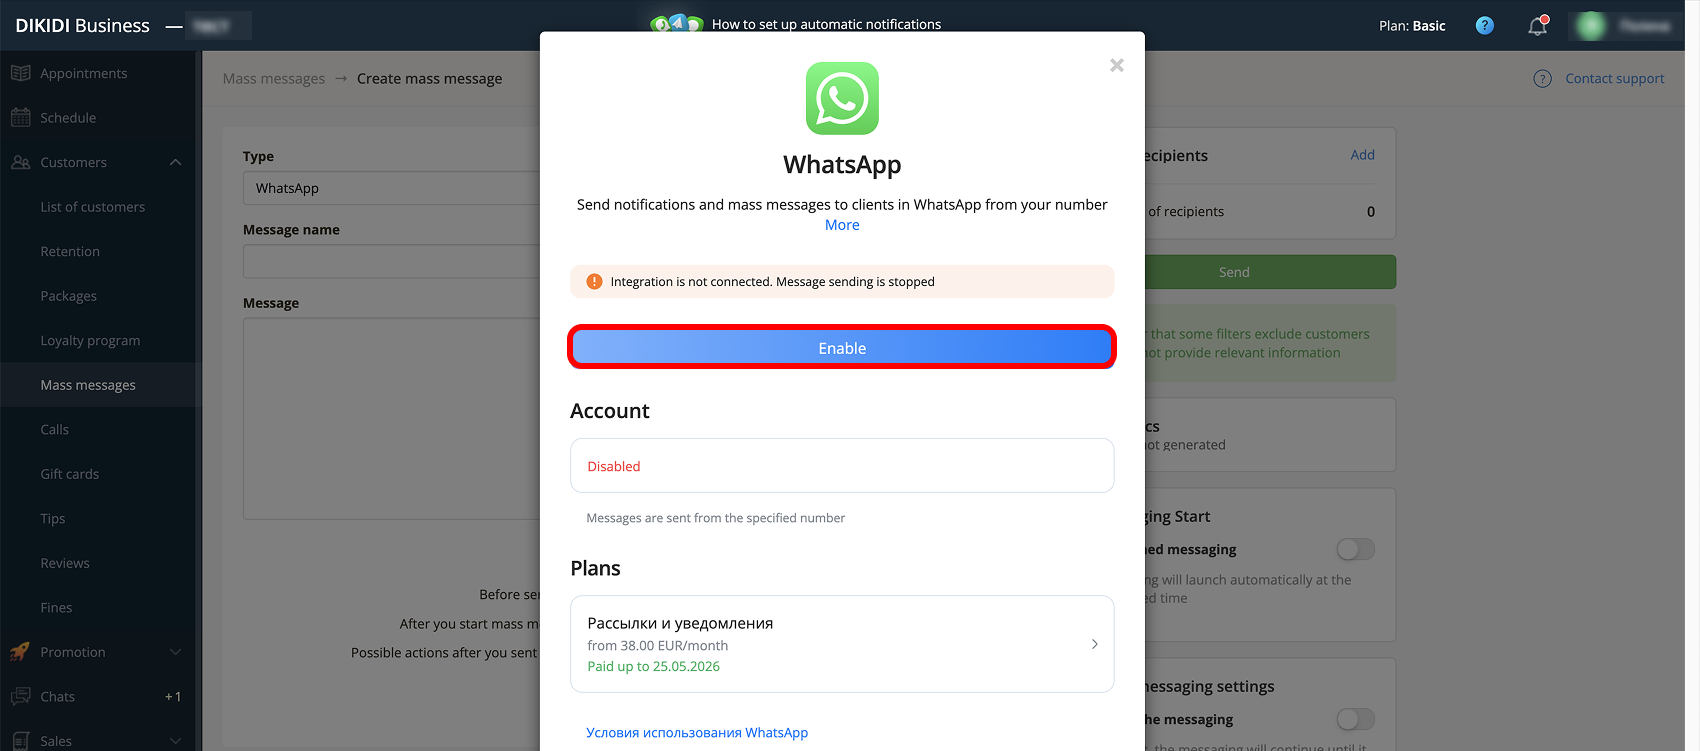This screenshot has height=751, width=1700.
Task: Expand the Promotion sidebar section
Action: click(x=176, y=652)
